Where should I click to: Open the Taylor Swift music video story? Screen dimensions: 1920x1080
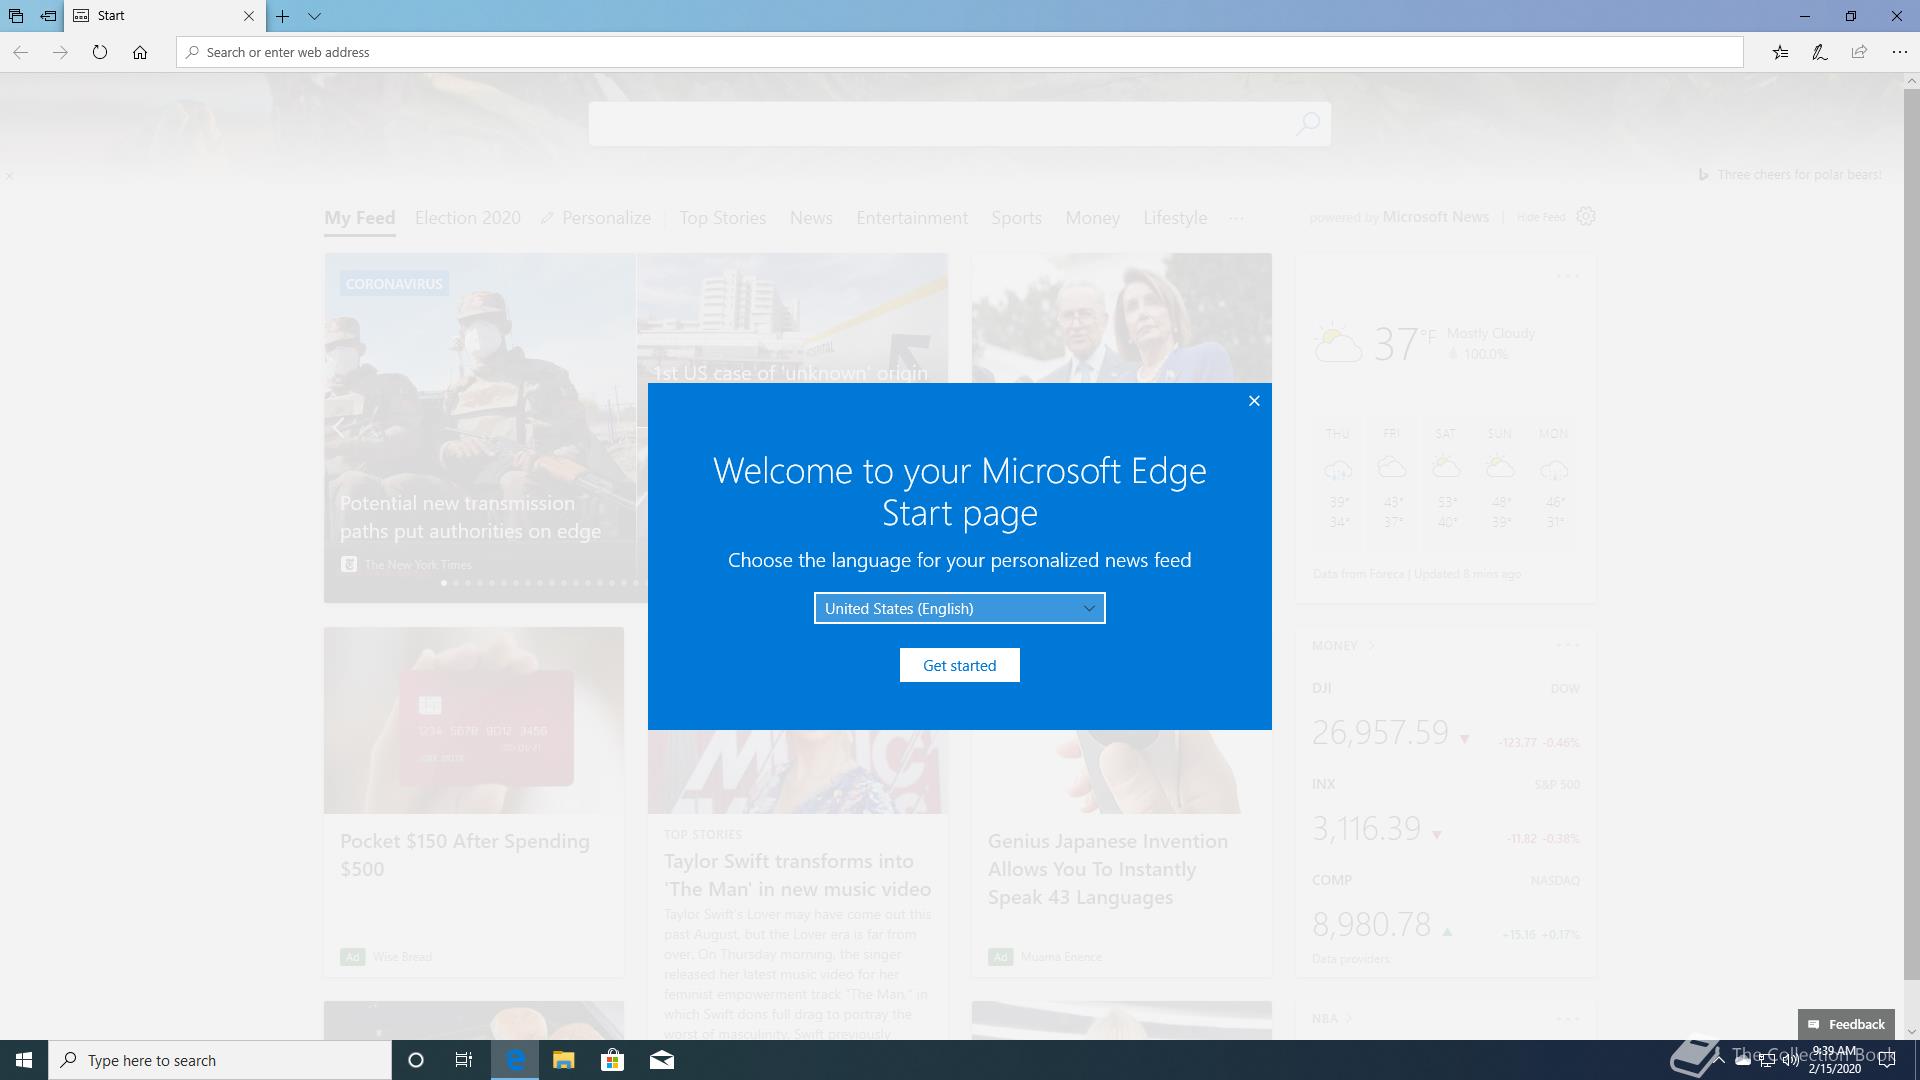coord(797,875)
